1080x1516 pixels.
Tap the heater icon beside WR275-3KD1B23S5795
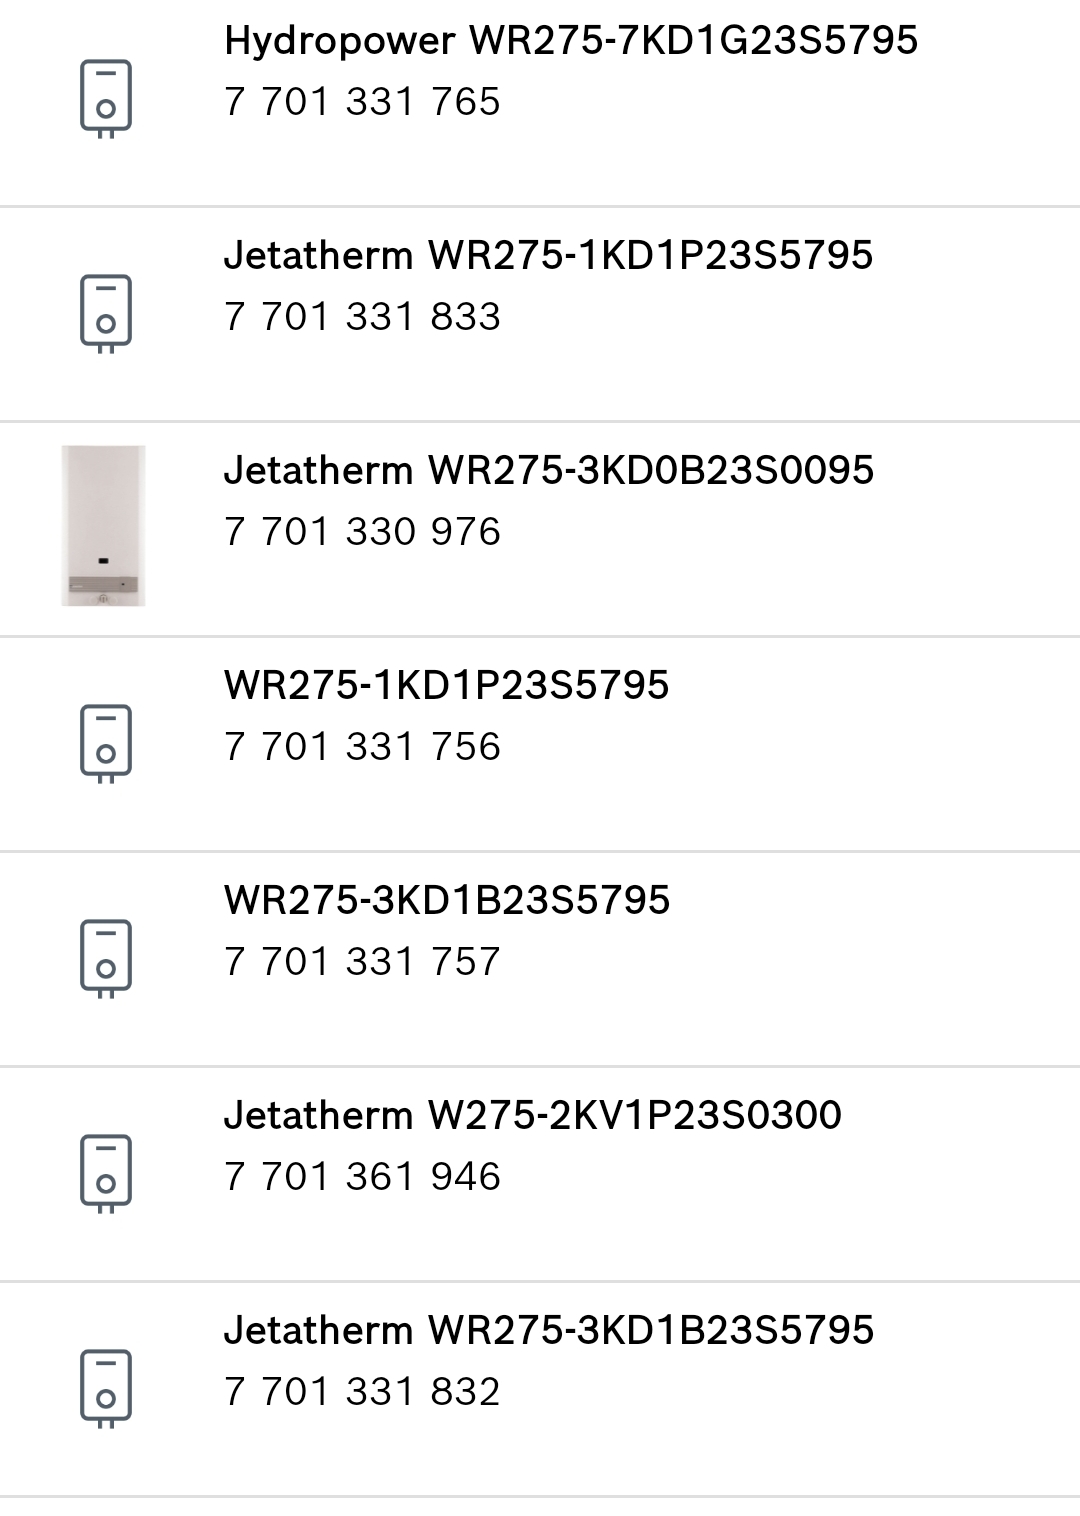pos(106,959)
